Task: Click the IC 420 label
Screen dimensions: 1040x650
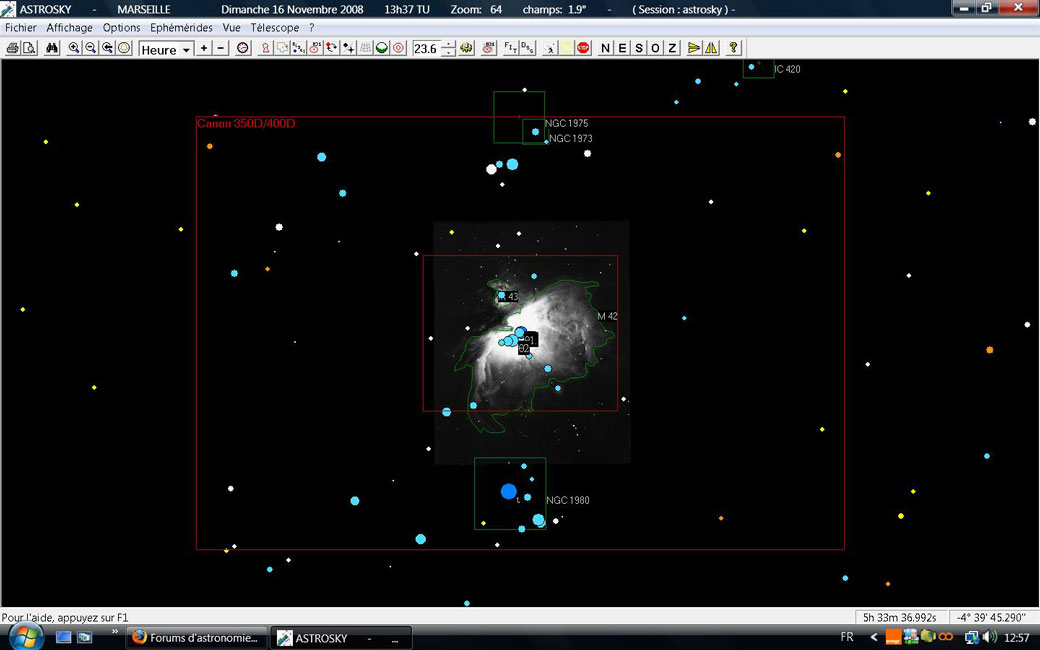Action: point(787,69)
